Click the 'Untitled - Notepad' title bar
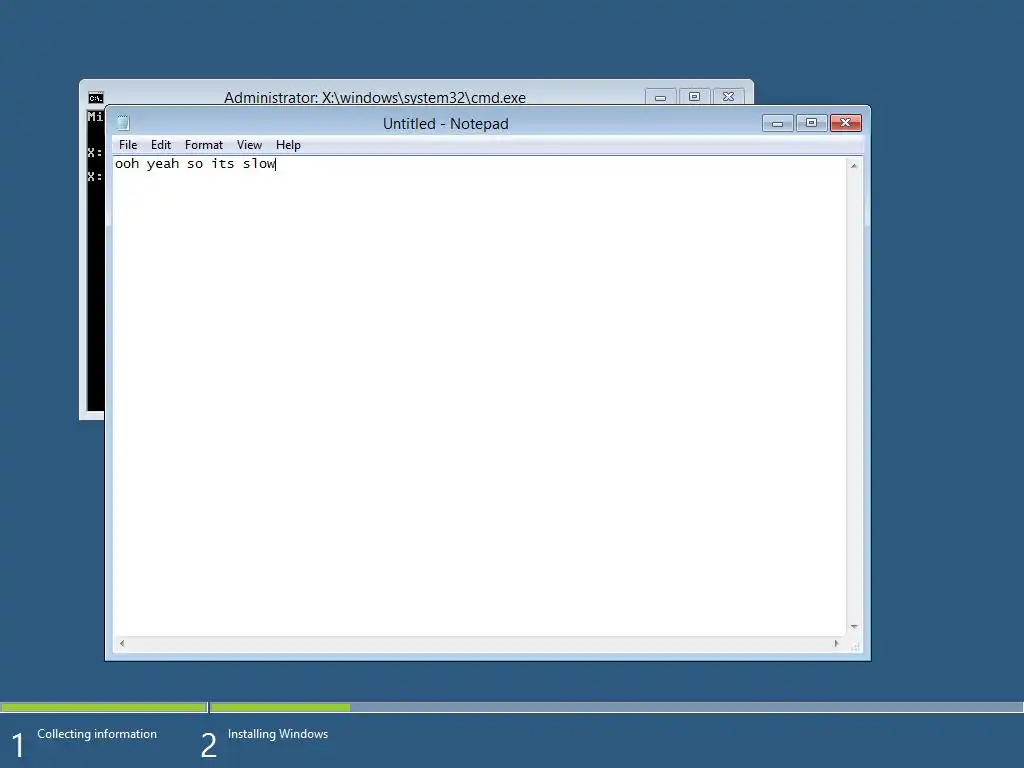Screen dimensions: 1024x768 [x=445, y=123]
